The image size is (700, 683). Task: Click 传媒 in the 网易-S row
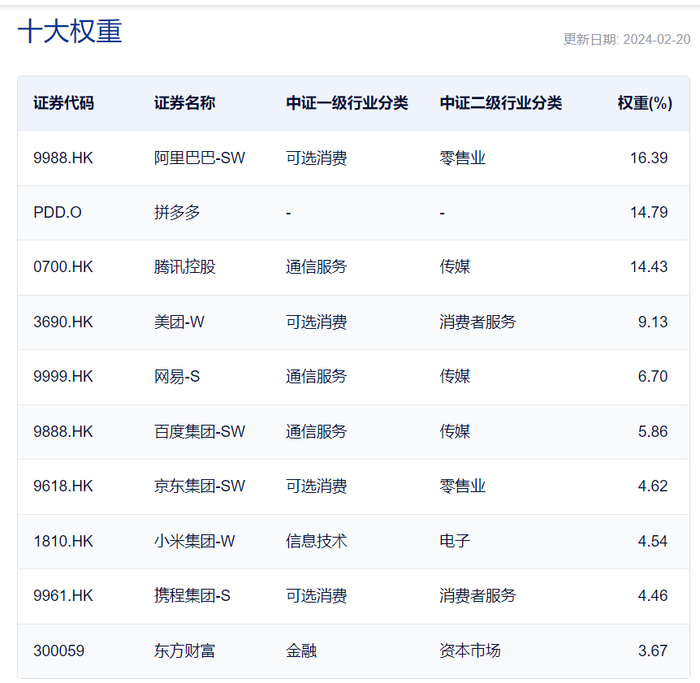(x=455, y=376)
